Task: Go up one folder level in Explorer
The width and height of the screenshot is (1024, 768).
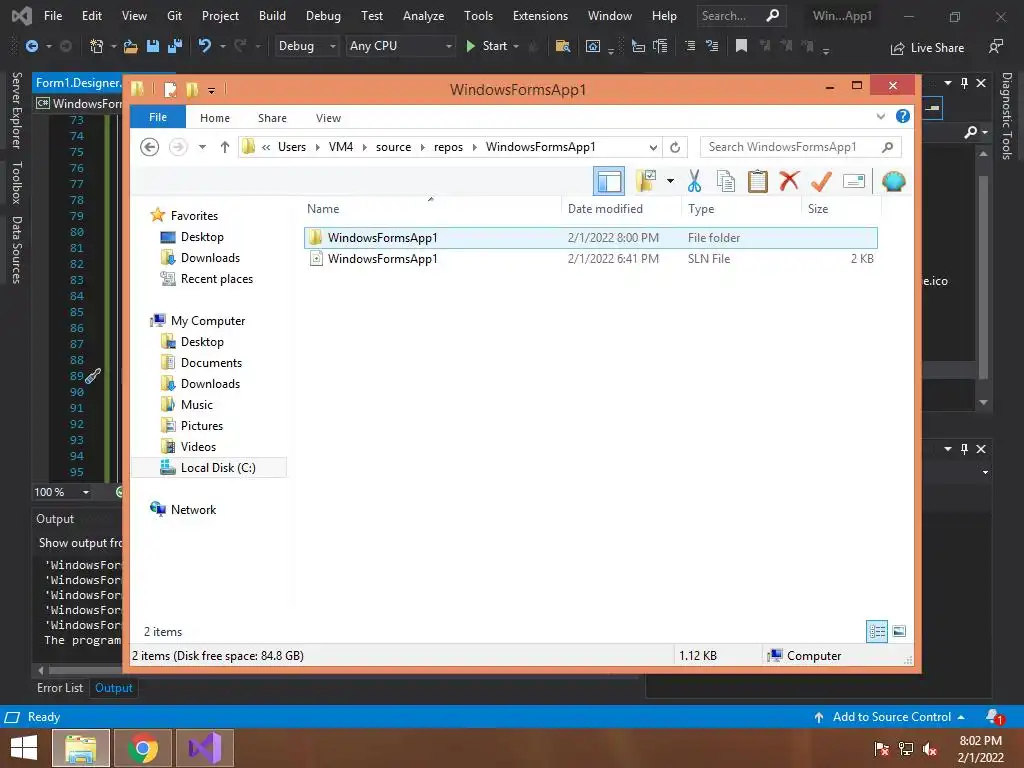Action: pyautogui.click(x=225, y=147)
